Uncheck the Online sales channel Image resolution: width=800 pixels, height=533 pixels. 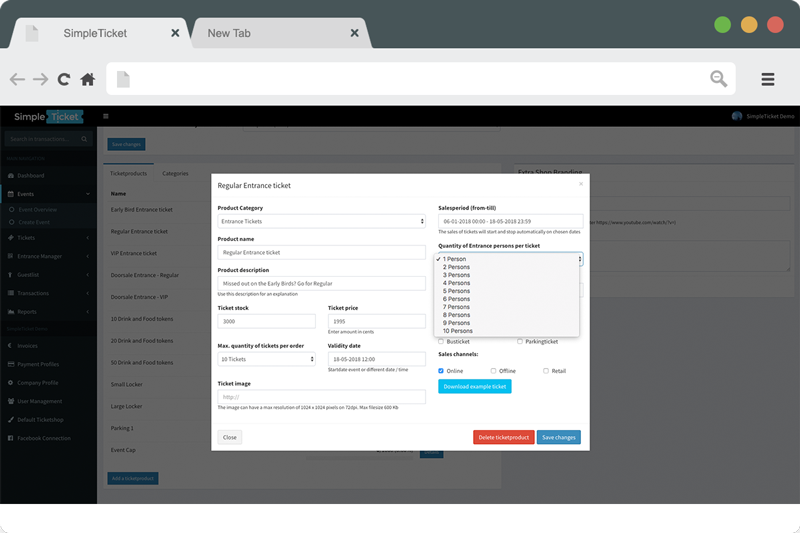[441, 371]
